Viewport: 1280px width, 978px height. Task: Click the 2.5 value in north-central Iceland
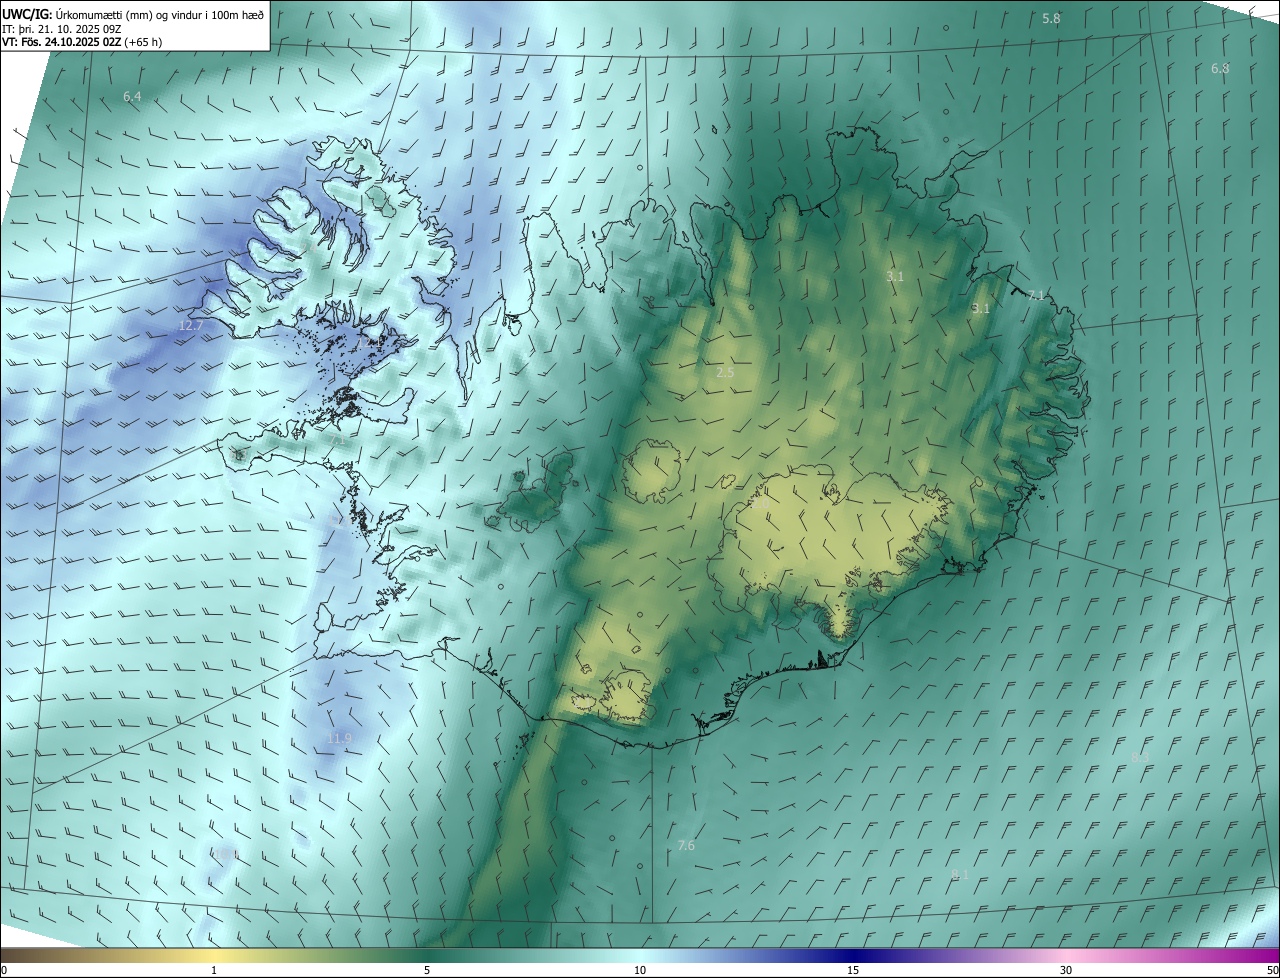tap(726, 373)
